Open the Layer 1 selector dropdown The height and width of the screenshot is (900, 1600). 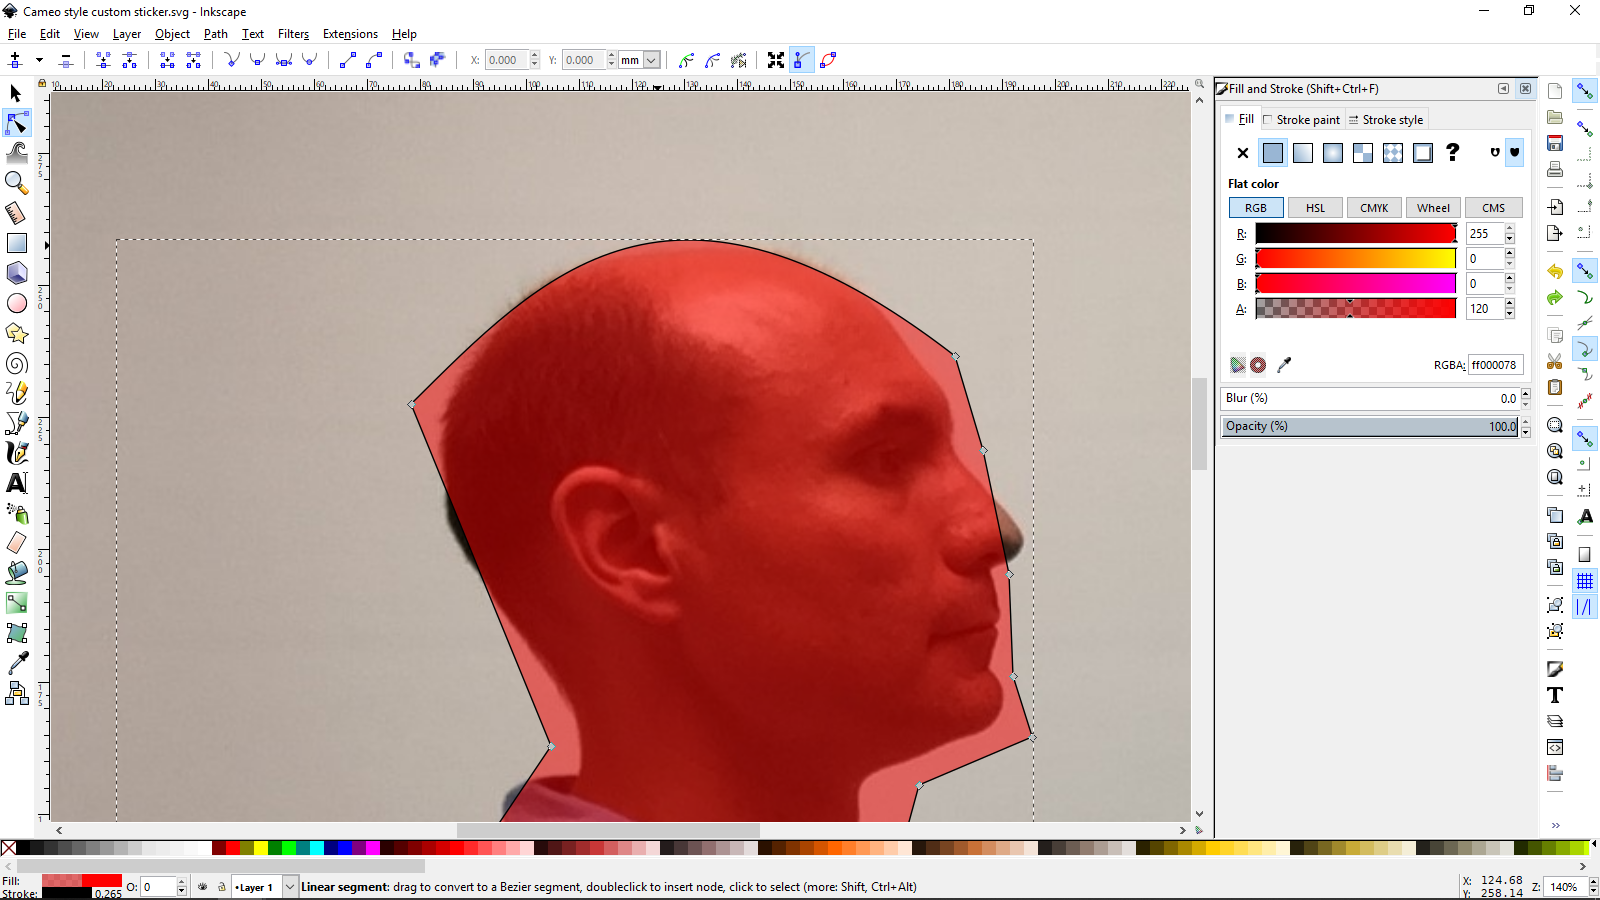click(290, 887)
